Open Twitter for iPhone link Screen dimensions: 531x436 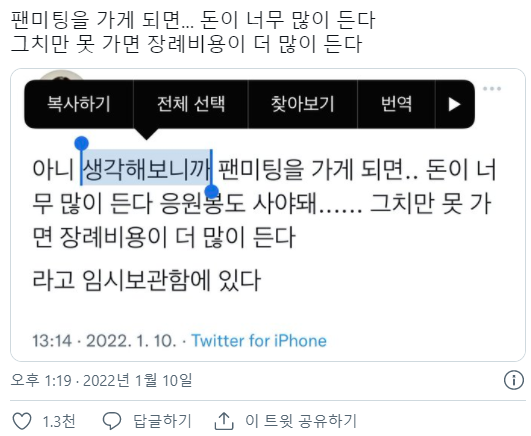pyautogui.click(x=259, y=341)
